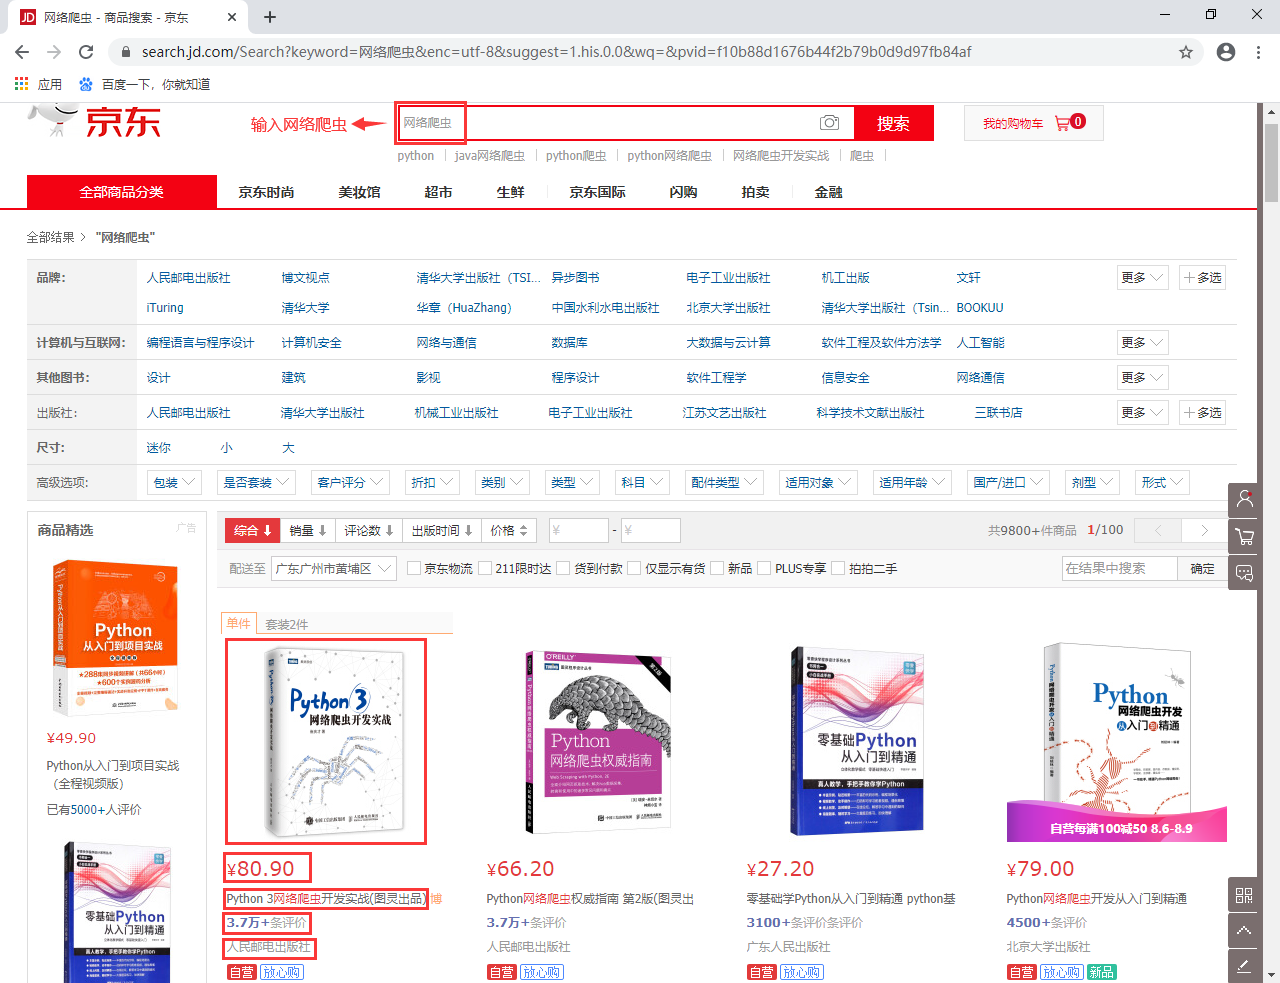Open the 京东国际 navigation item
Image resolution: width=1280 pixels, height=983 pixels.
597,192
